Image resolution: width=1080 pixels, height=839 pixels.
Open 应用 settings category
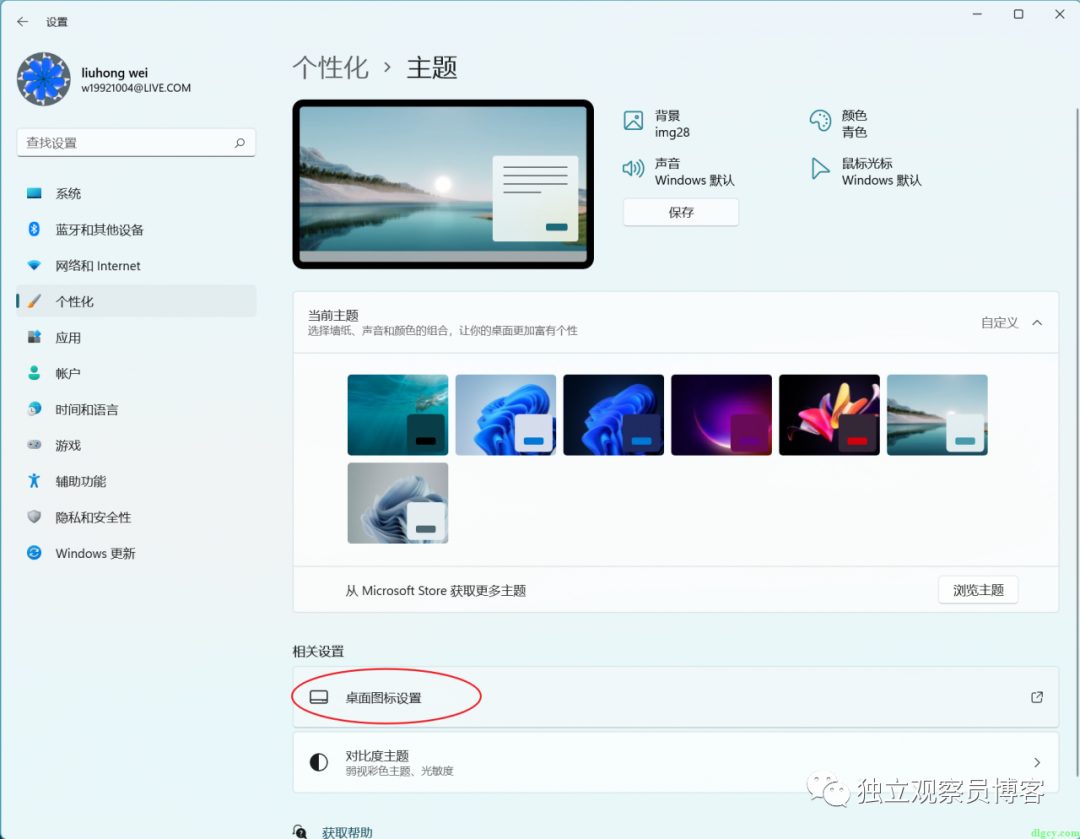[136, 337]
